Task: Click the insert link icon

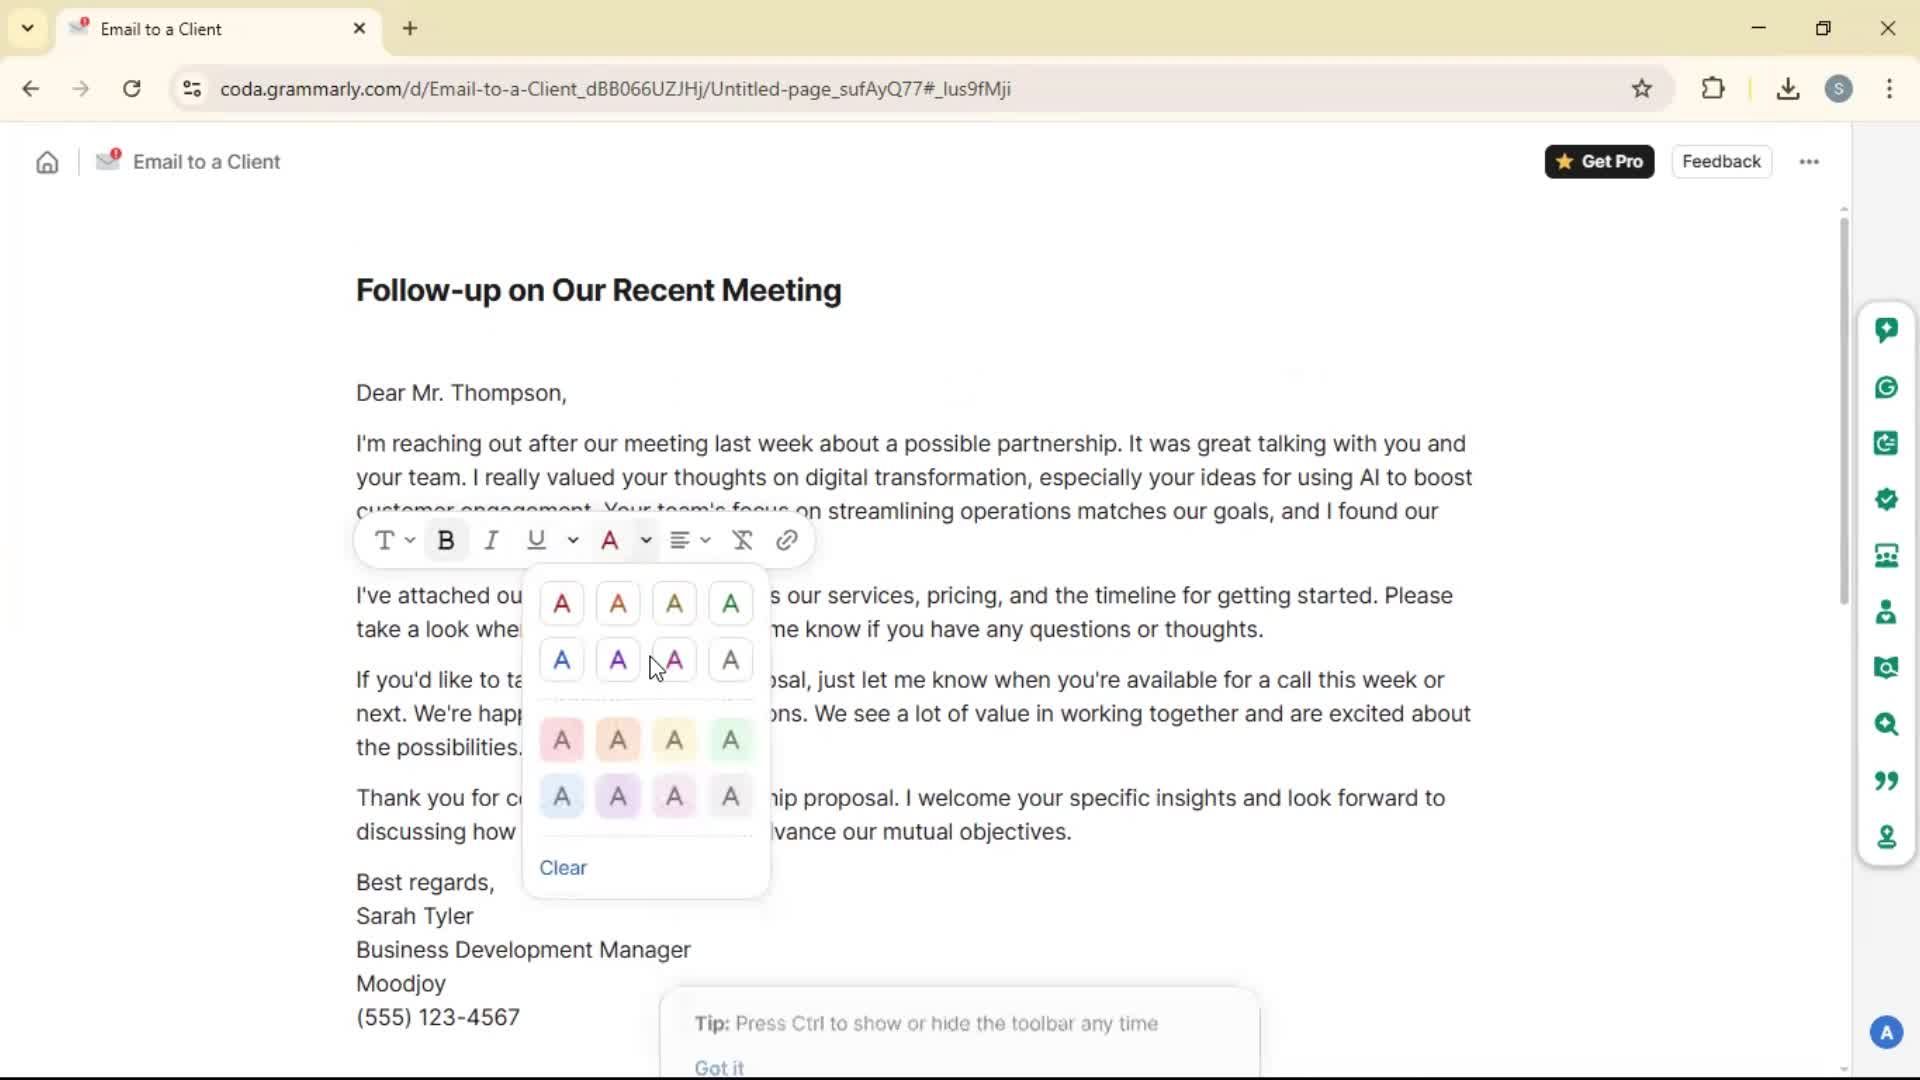Action: [x=787, y=540]
